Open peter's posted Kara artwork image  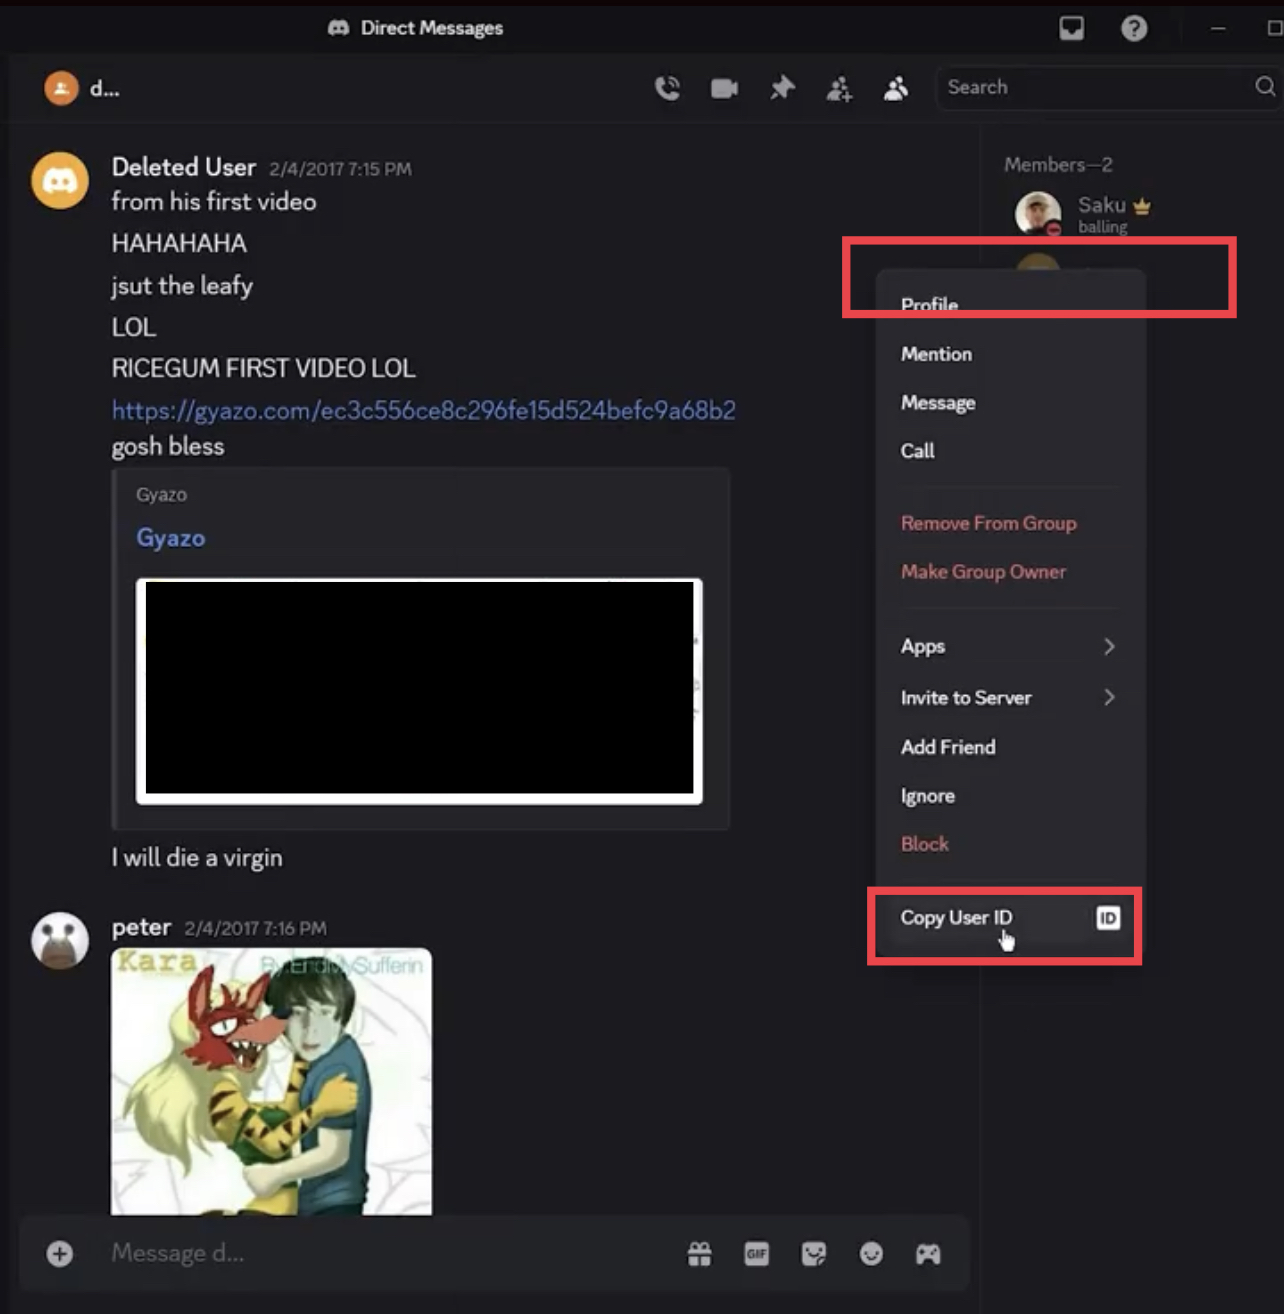pyautogui.click(x=271, y=1081)
